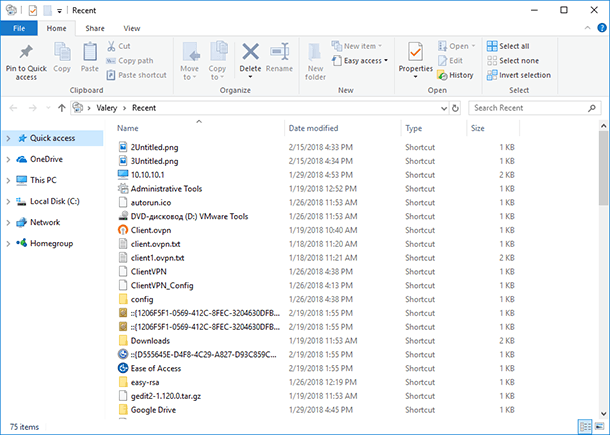The image size is (610, 435).
Task: Open Recent locations dropdown arrow
Action: 48,108
